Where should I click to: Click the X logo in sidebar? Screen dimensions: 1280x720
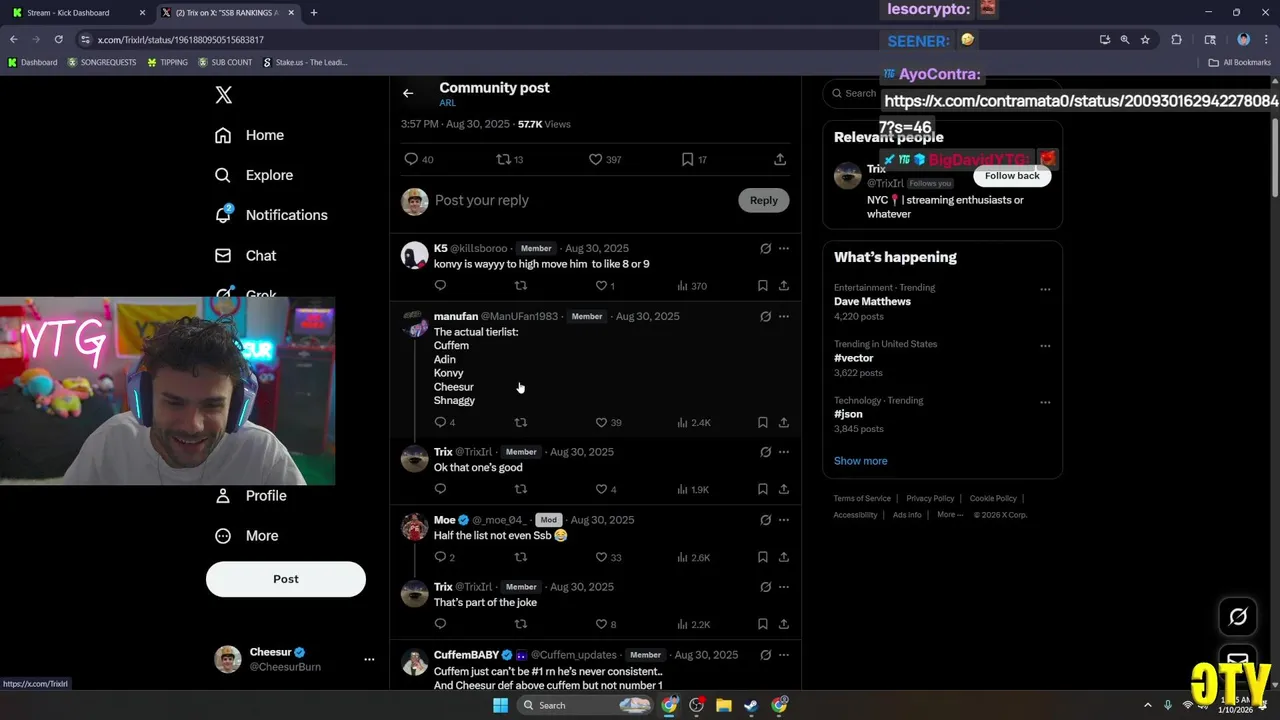point(224,95)
